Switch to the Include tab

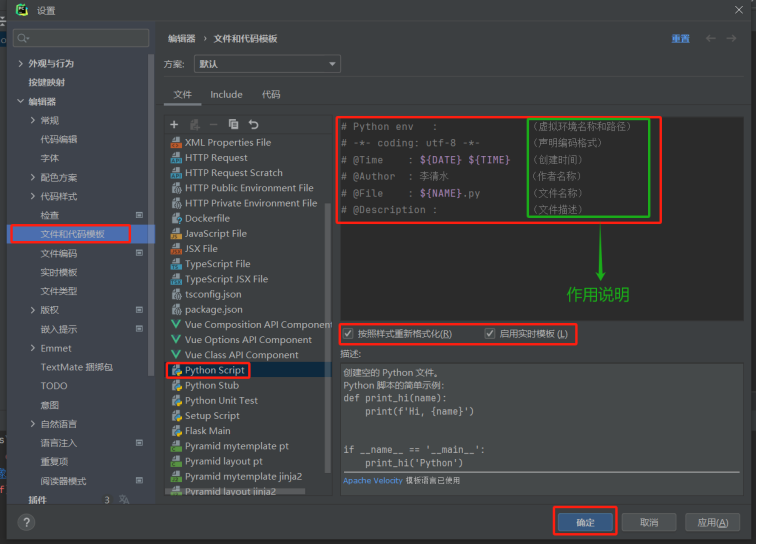point(226,94)
